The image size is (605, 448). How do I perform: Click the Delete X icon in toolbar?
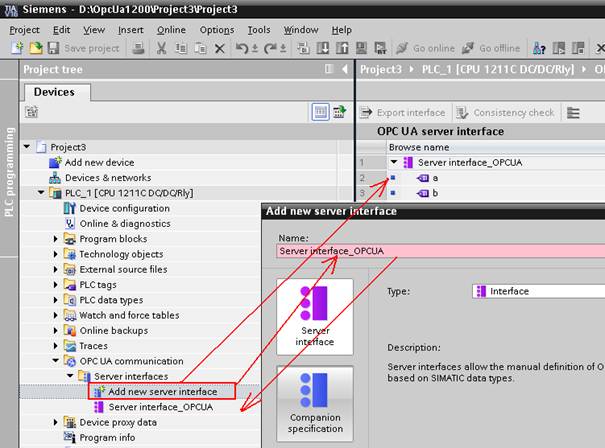point(220,48)
